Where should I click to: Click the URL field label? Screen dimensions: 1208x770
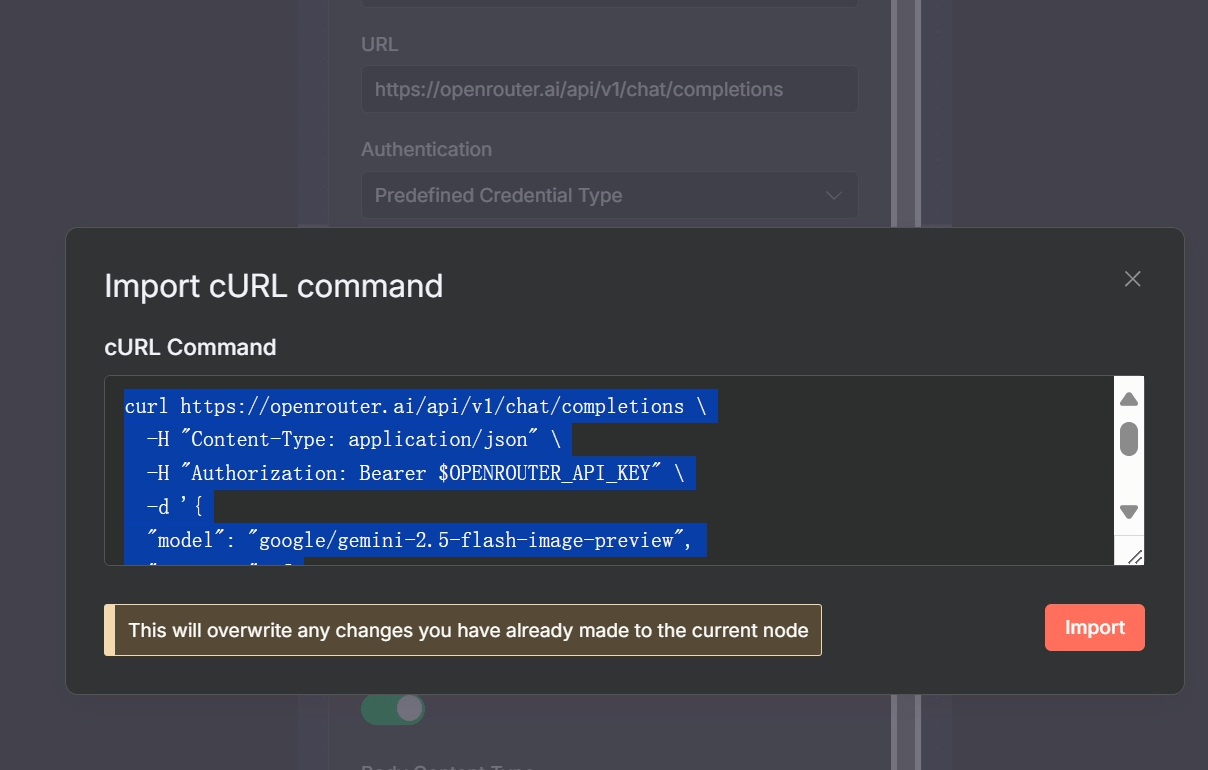pyautogui.click(x=379, y=44)
